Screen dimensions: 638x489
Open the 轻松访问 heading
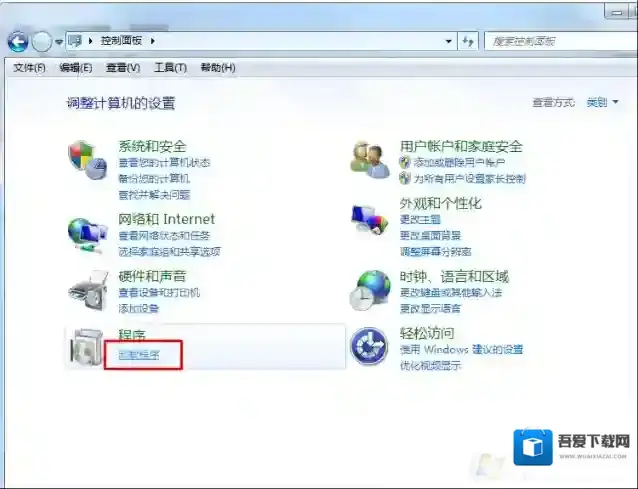[427, 333]
